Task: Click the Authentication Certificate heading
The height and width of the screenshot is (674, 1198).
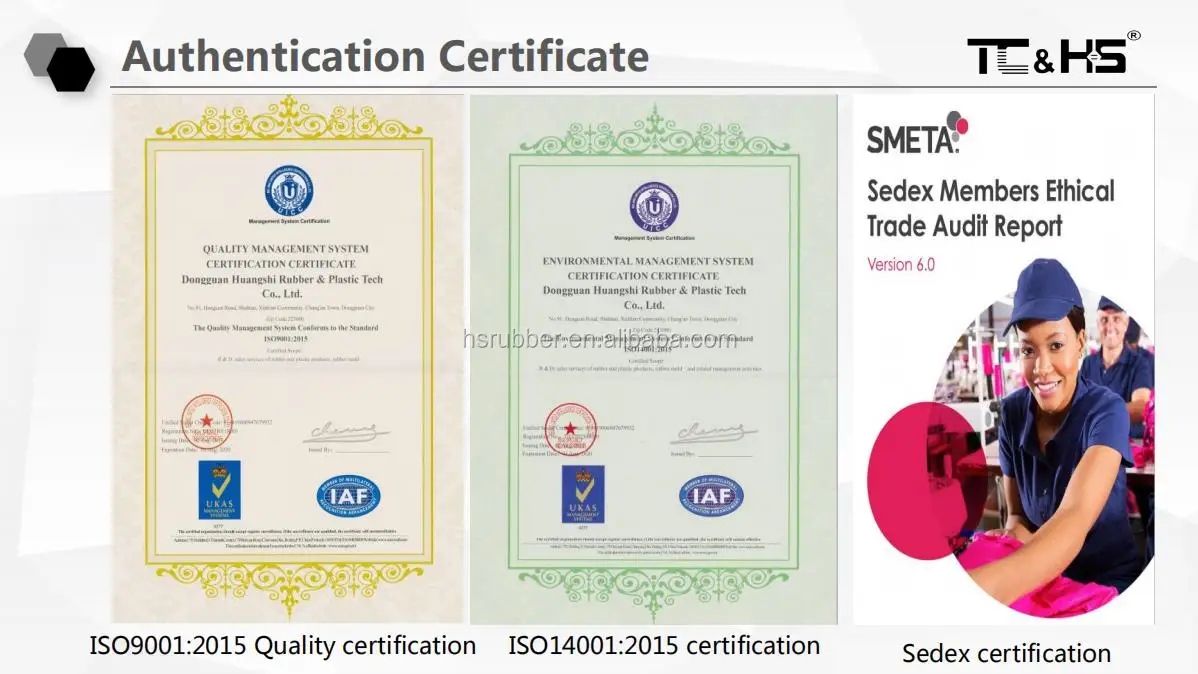Action: 385,56
